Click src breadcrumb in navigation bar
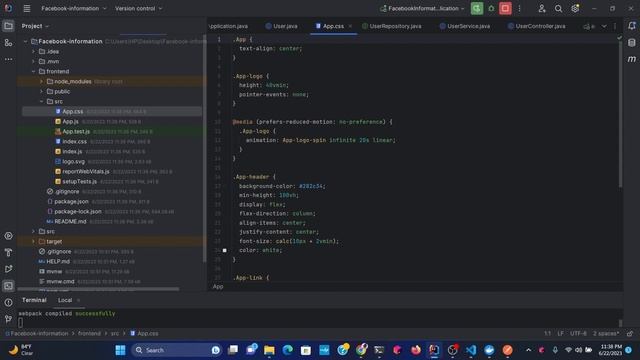640x360 pixels. click(x=115, y=333)
